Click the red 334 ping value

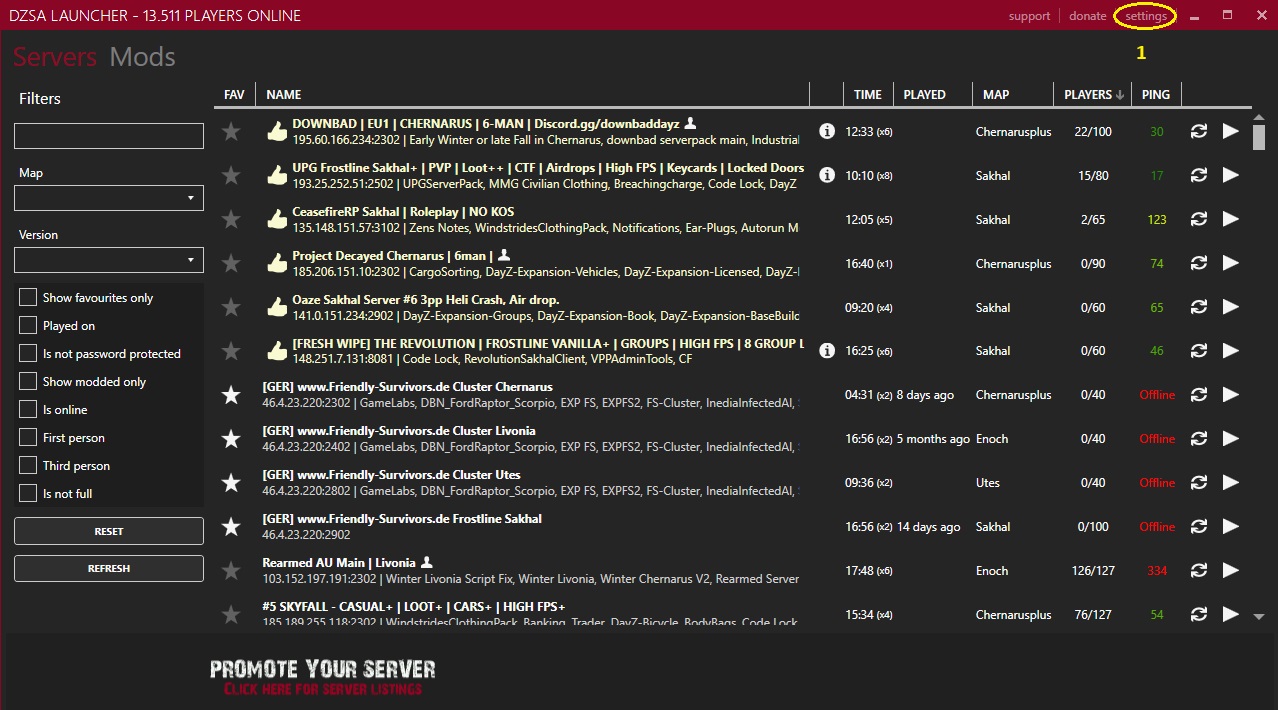pos(1157,571)
